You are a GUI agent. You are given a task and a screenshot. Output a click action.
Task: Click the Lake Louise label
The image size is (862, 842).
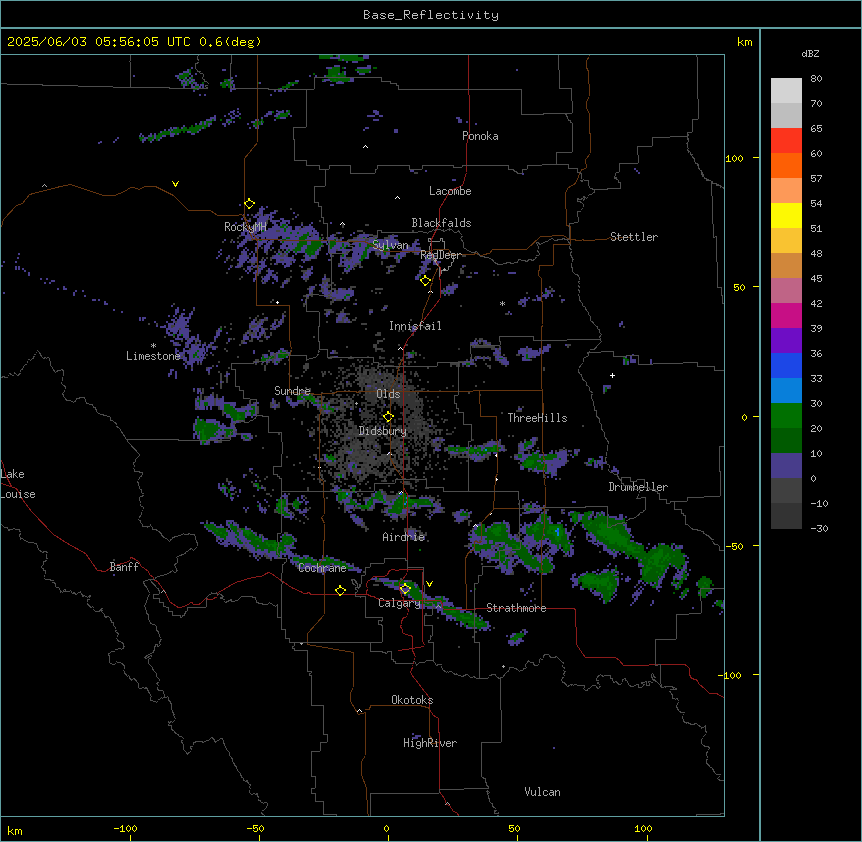[18, 484]
